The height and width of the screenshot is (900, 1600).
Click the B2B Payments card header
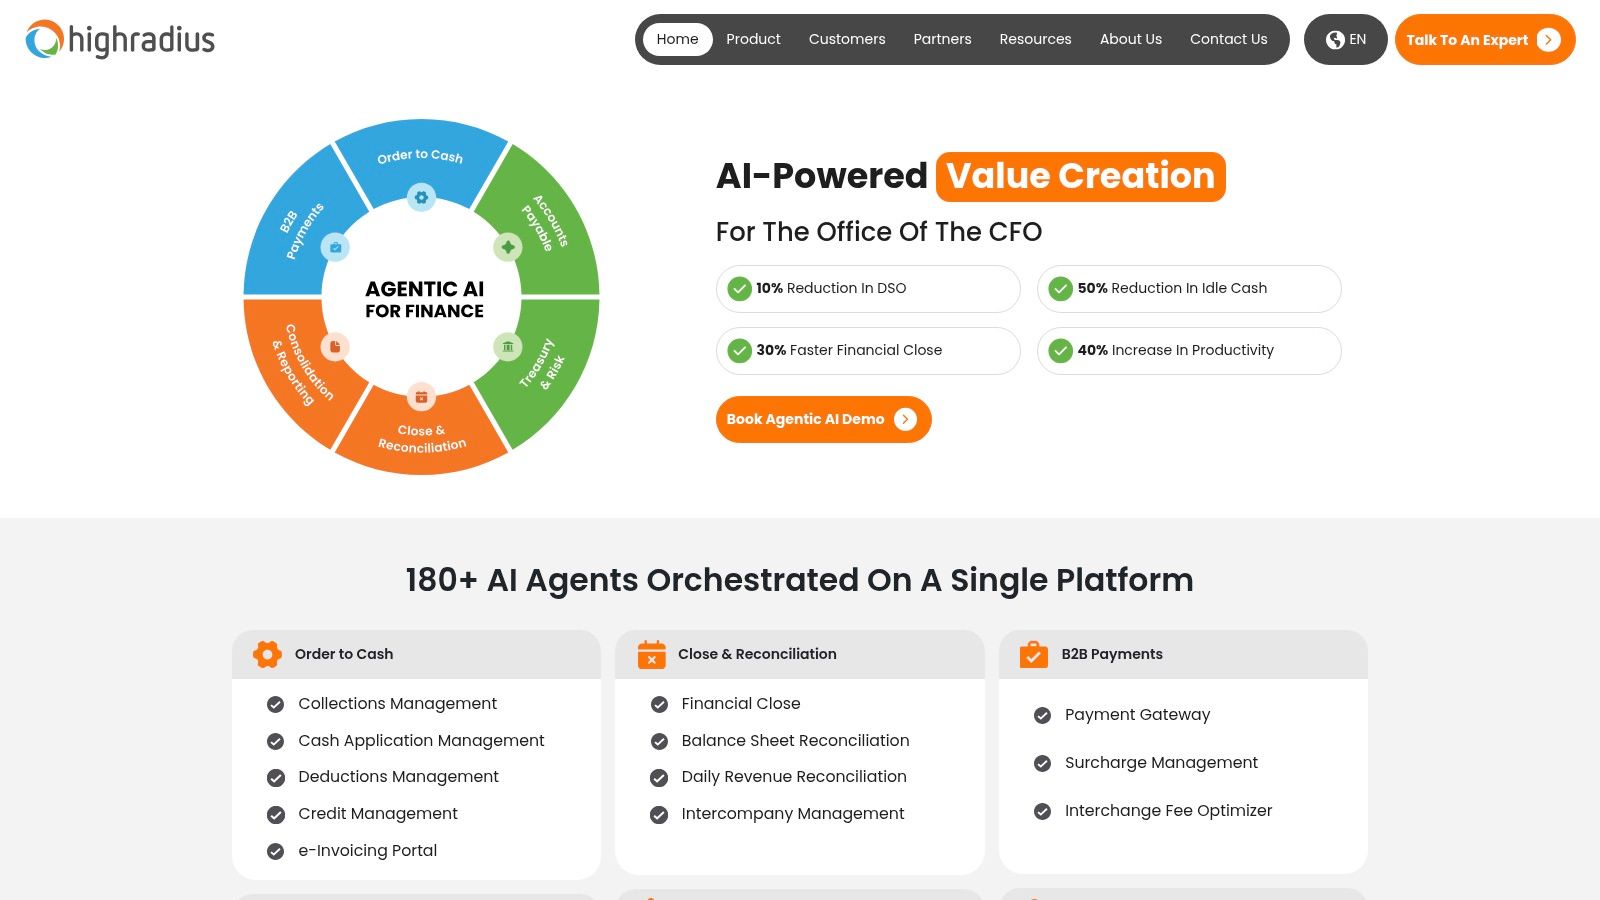(x=1183, y=654)
